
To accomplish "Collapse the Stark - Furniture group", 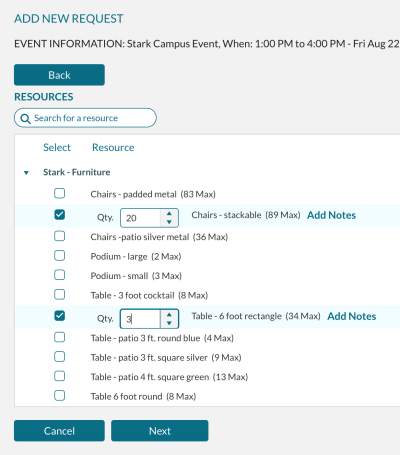I will click(26, 173).
